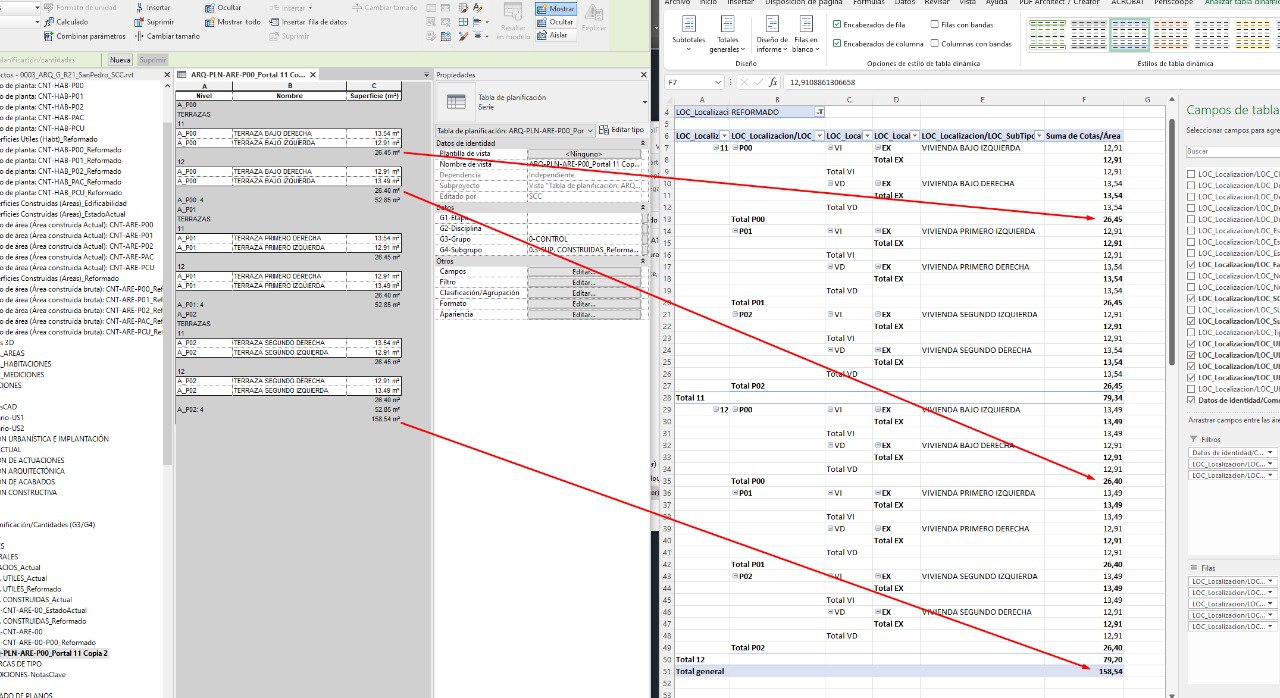Screen dimensions: 1280x698
Task: Enable the Columnas con bandas checkbox
Action: click(x=934, y=44)
